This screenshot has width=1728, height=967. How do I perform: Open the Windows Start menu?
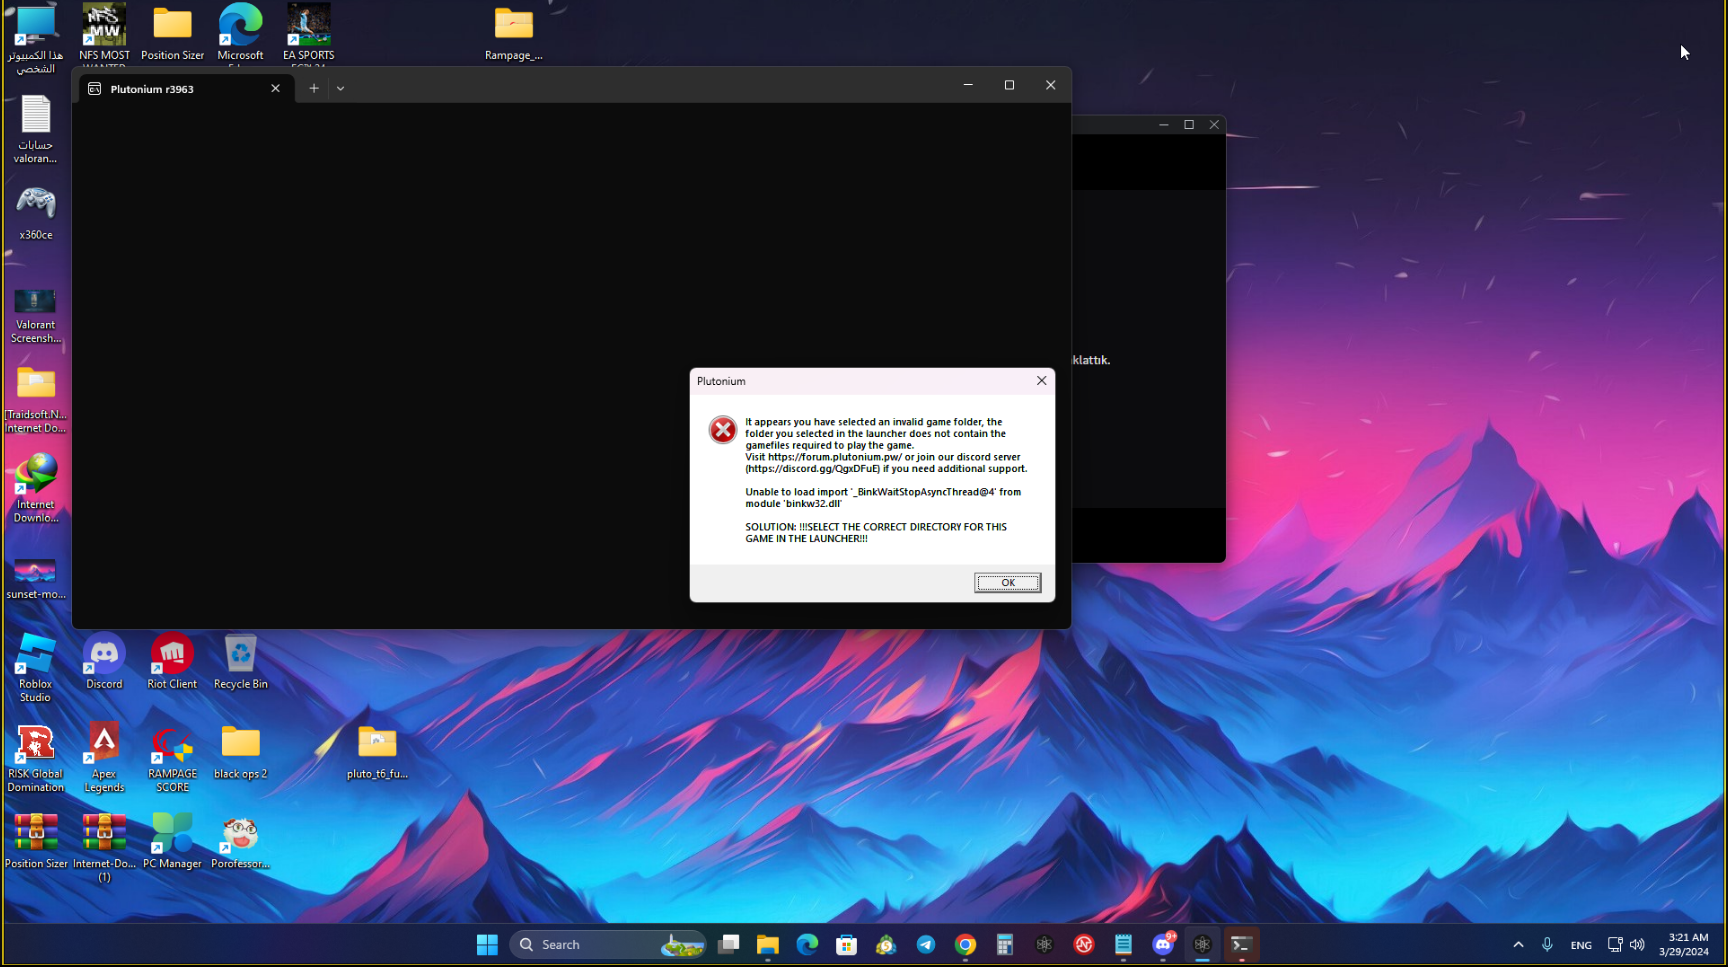click(x=487, y=945)
